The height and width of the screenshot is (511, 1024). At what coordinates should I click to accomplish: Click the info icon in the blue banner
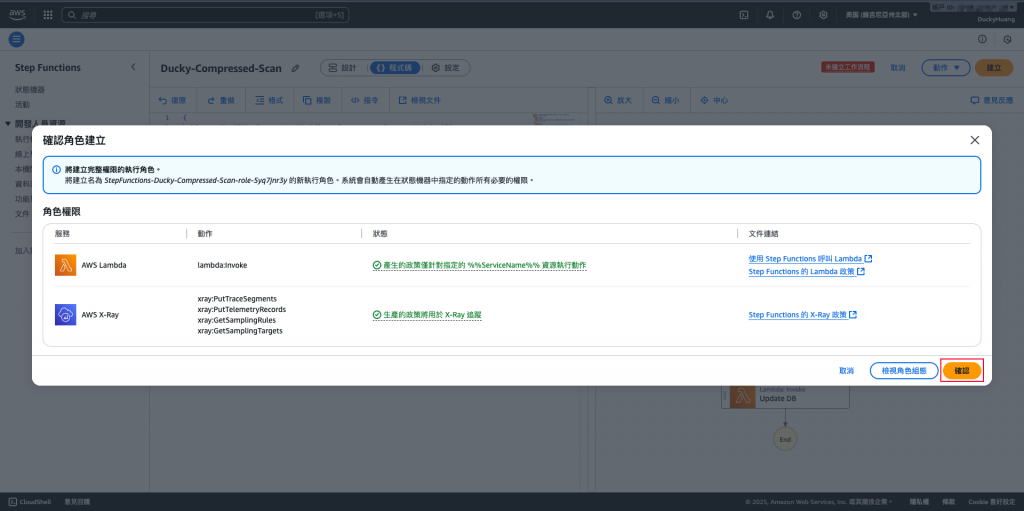coord(56,169)
